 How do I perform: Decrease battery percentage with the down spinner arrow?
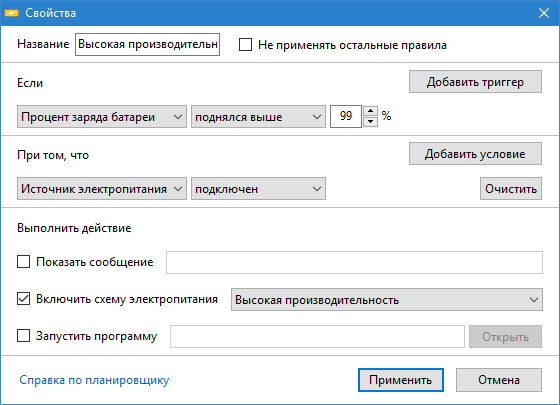click(371, 122)
